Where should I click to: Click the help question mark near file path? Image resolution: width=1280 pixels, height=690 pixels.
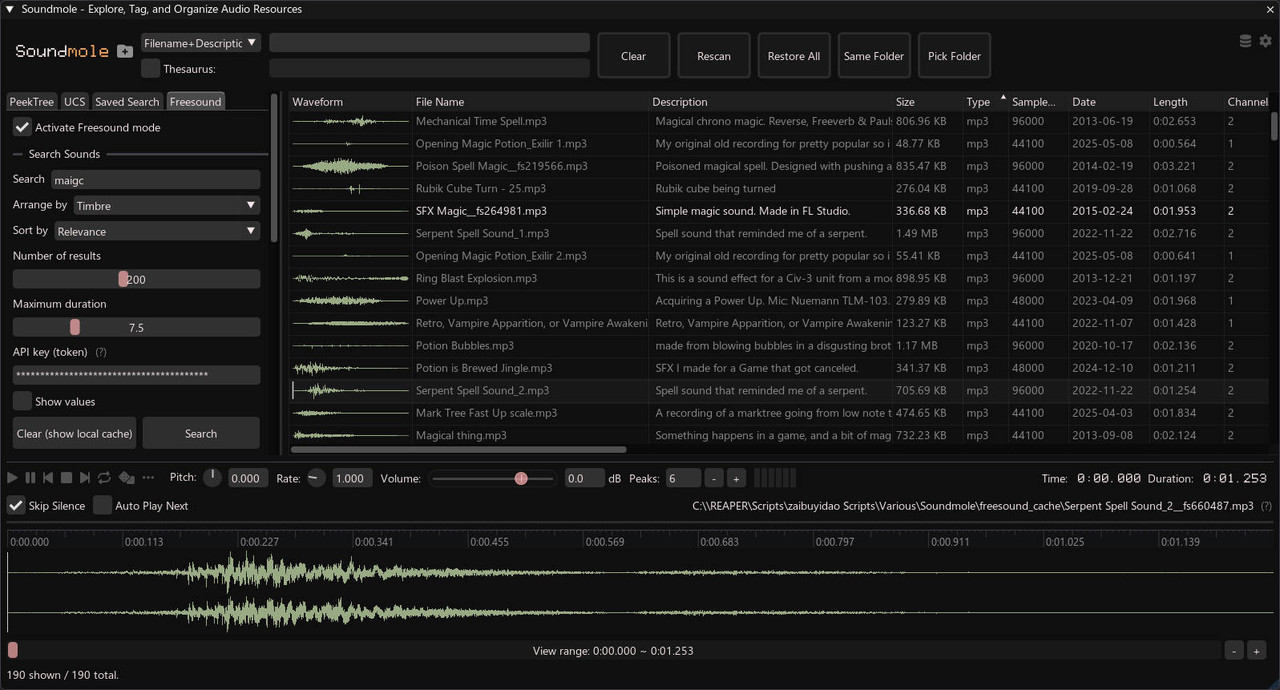pos(1266,506)
